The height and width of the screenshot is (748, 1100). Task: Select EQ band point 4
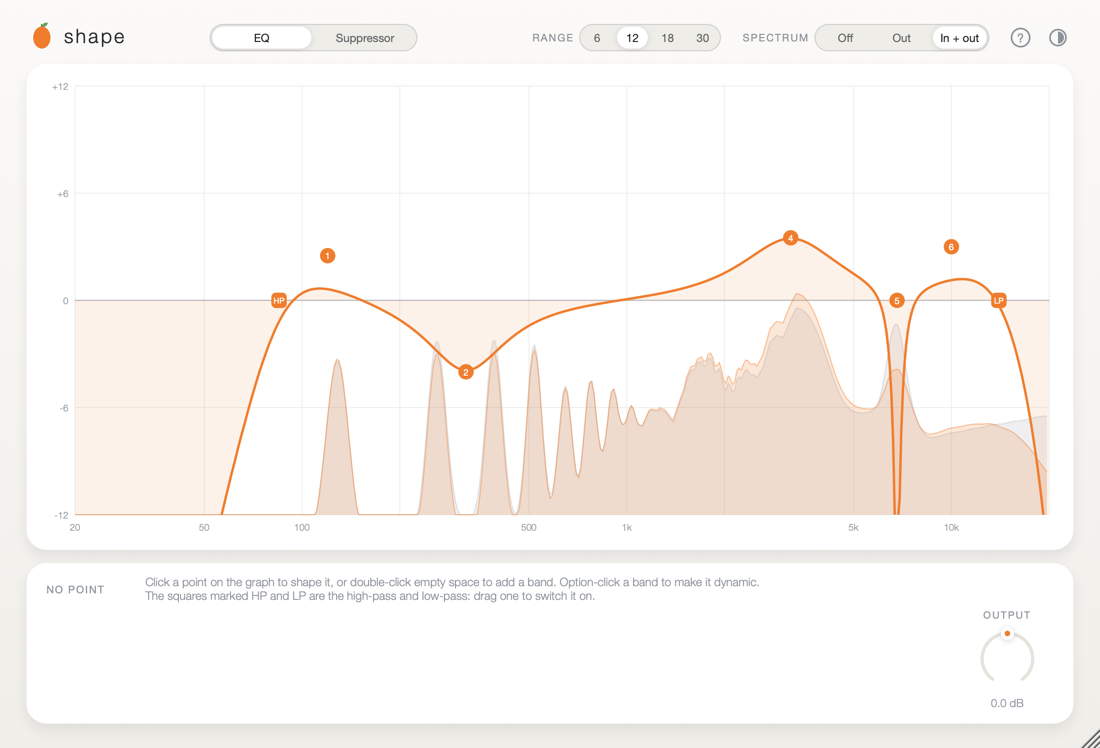[x=791, y=238]
